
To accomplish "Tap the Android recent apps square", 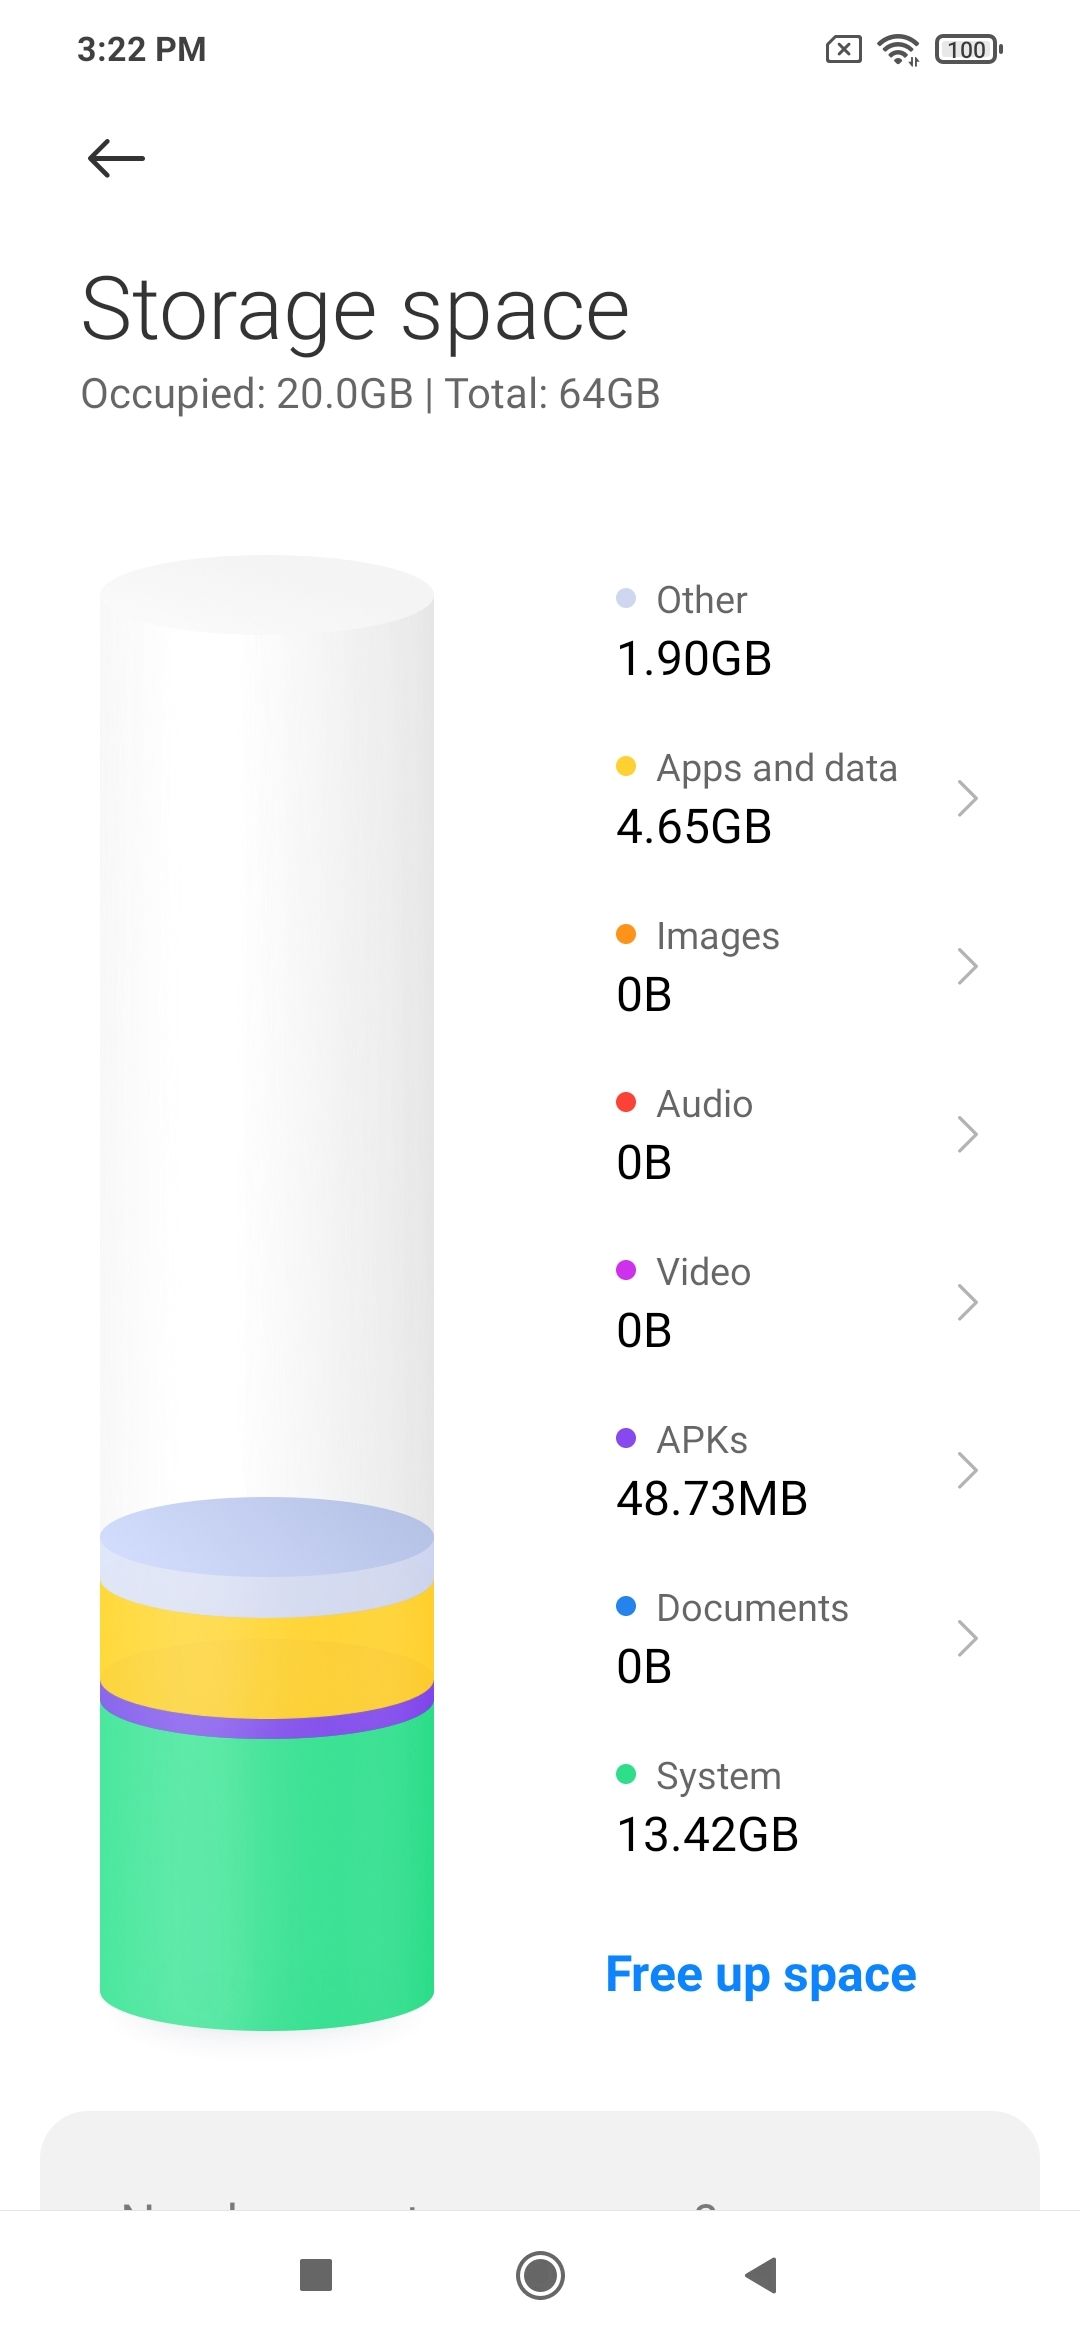I will pyautogui.click(x=316, y=2275).
